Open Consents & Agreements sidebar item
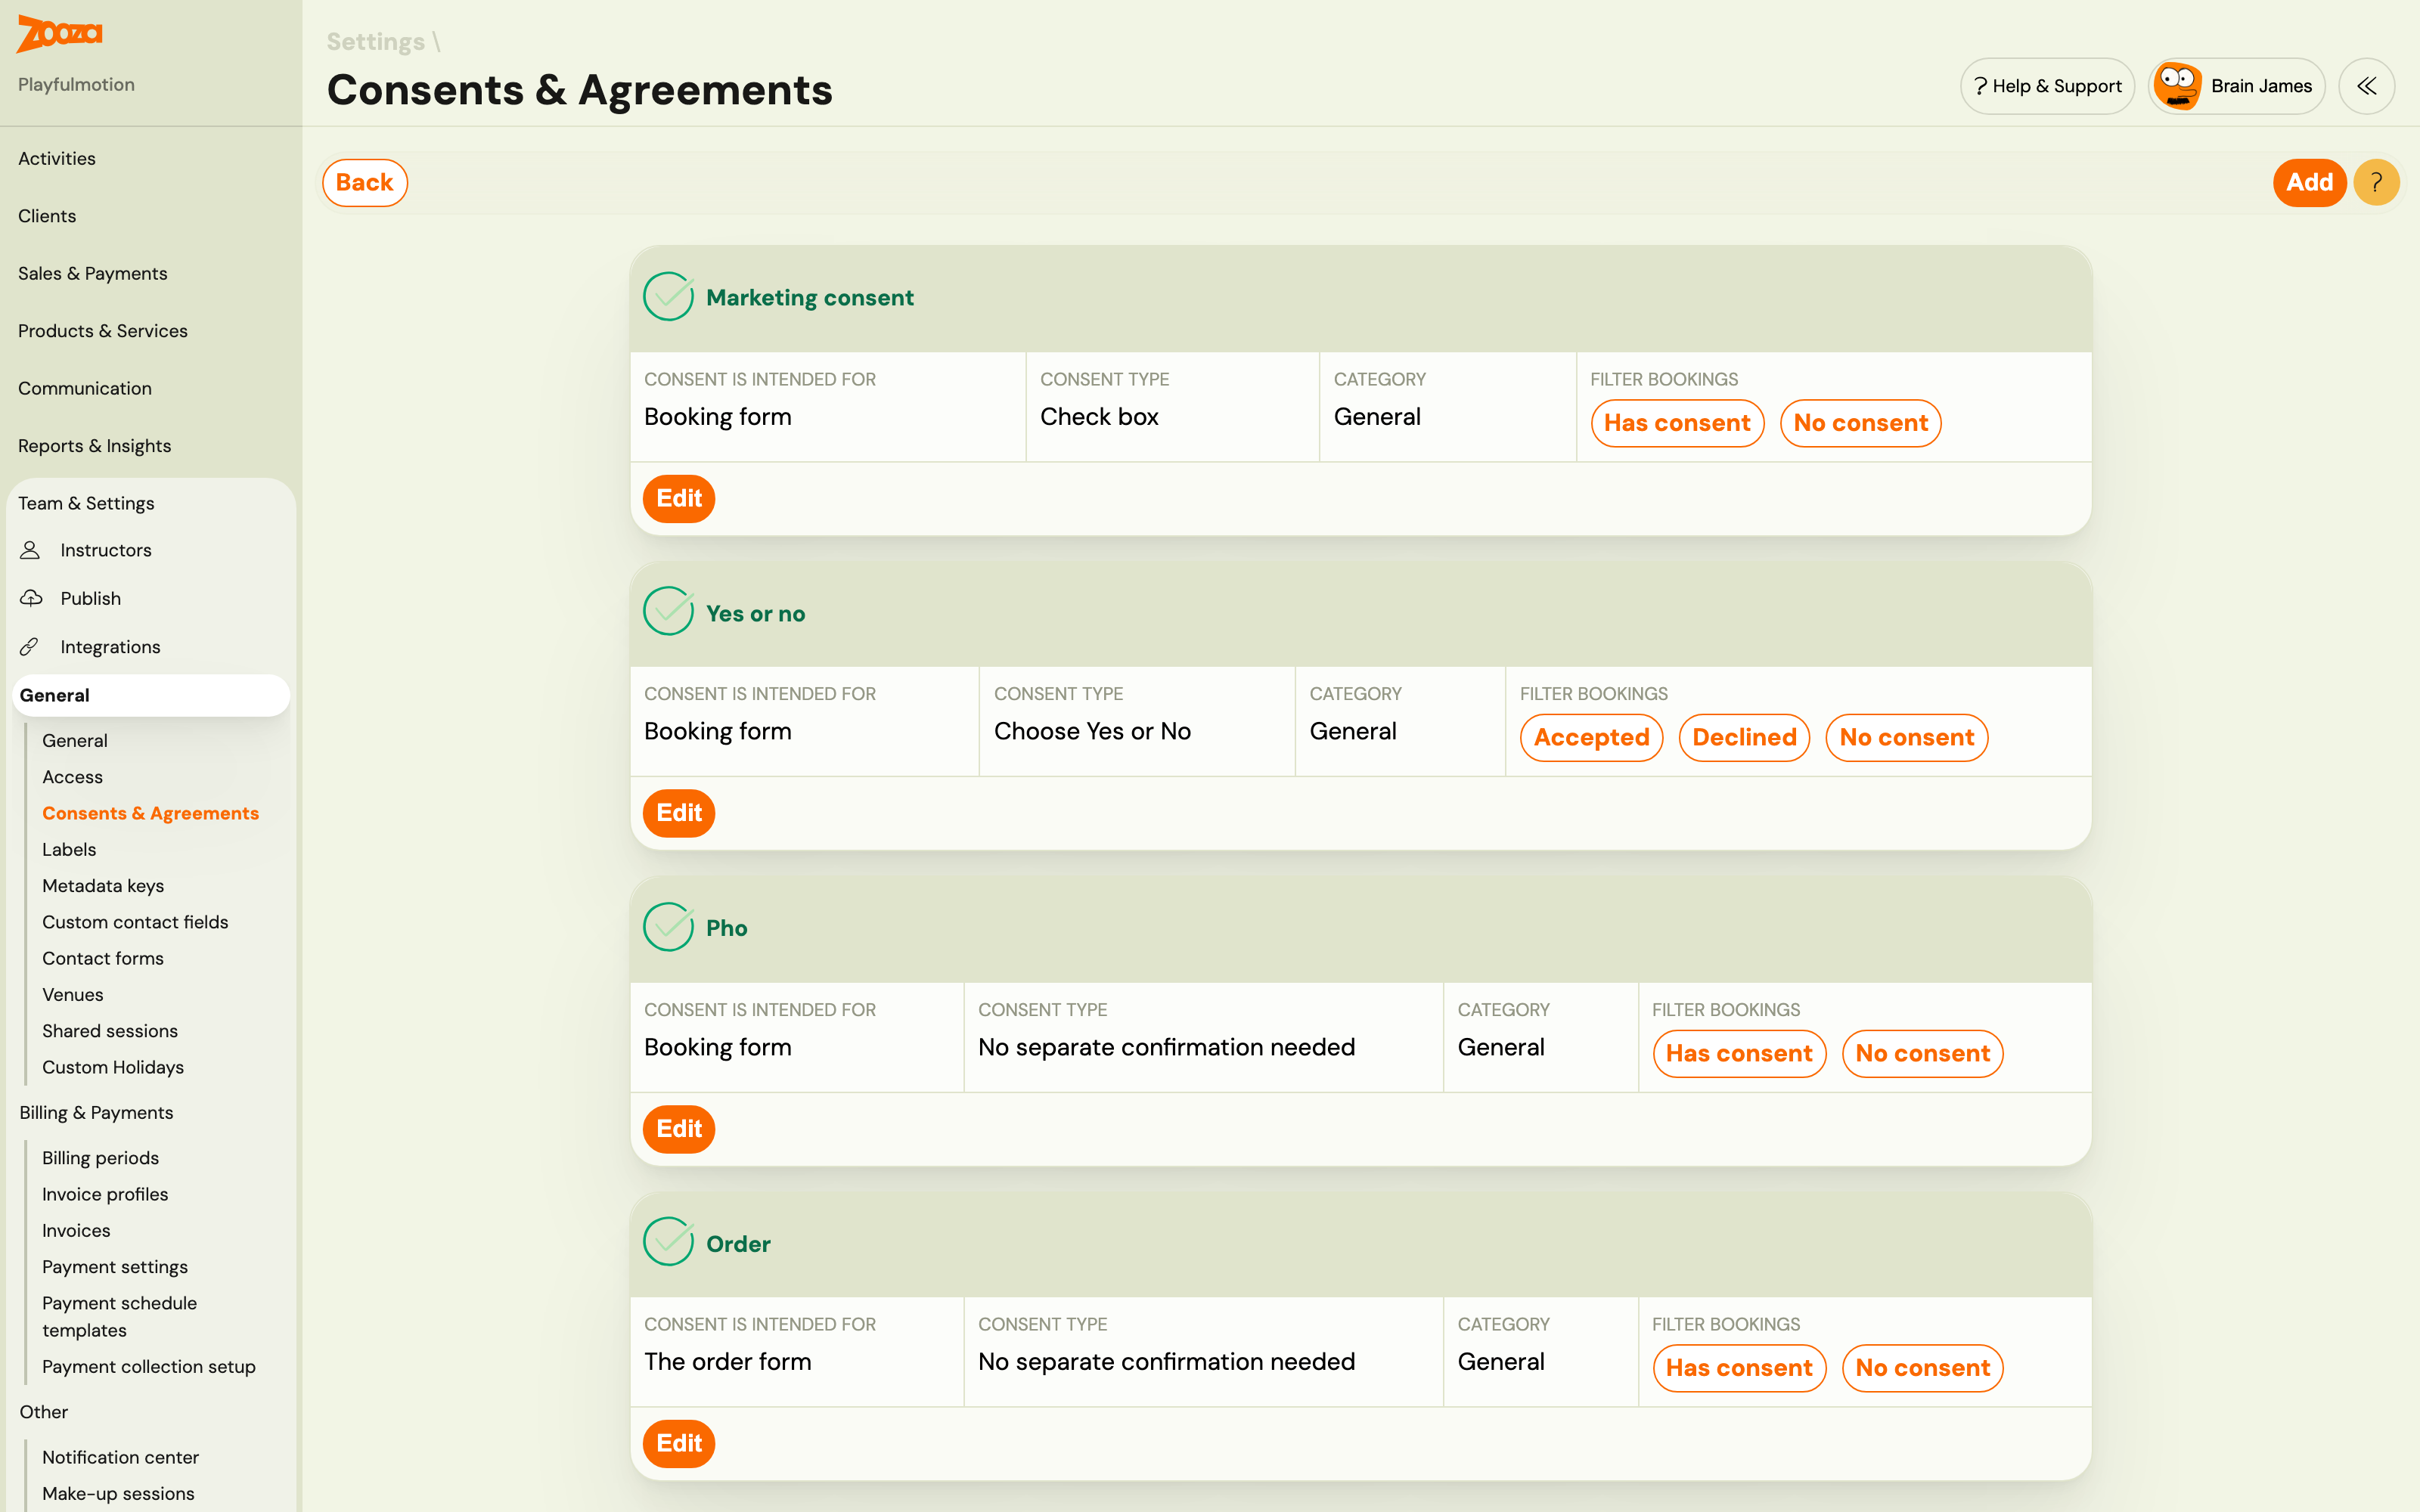Viewport: 2420px width, 1512px height. [x=150, y=813]
